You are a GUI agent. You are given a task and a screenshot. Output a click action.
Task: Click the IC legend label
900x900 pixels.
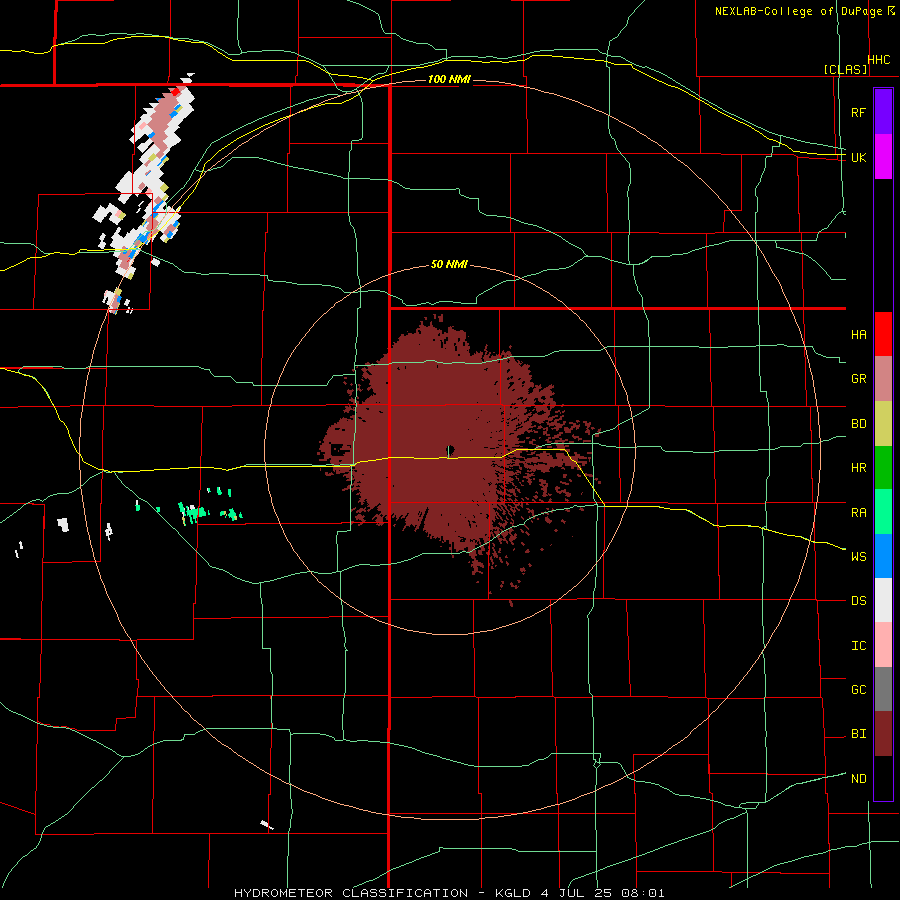pyautogui.click(x=858, y=646)
